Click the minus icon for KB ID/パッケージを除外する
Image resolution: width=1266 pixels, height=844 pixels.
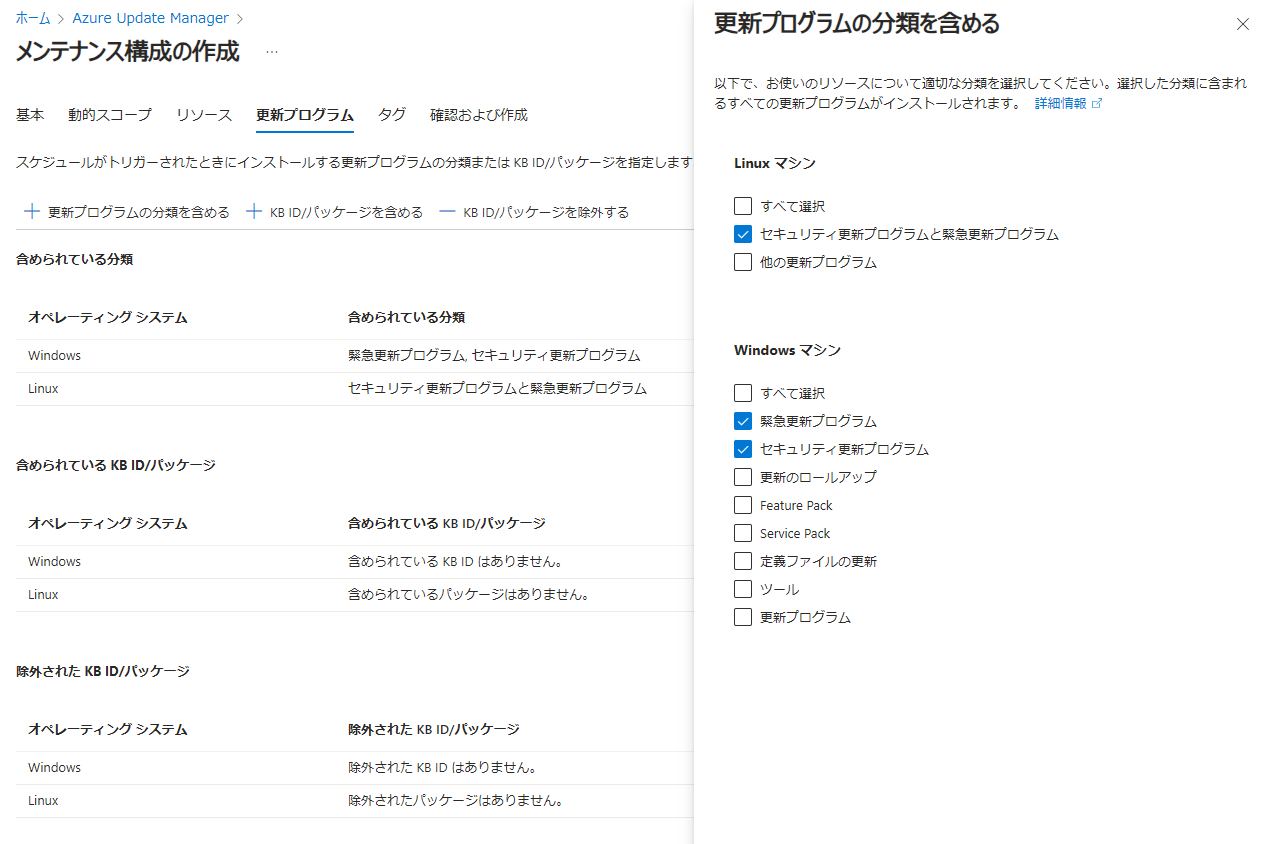point(448,211)
